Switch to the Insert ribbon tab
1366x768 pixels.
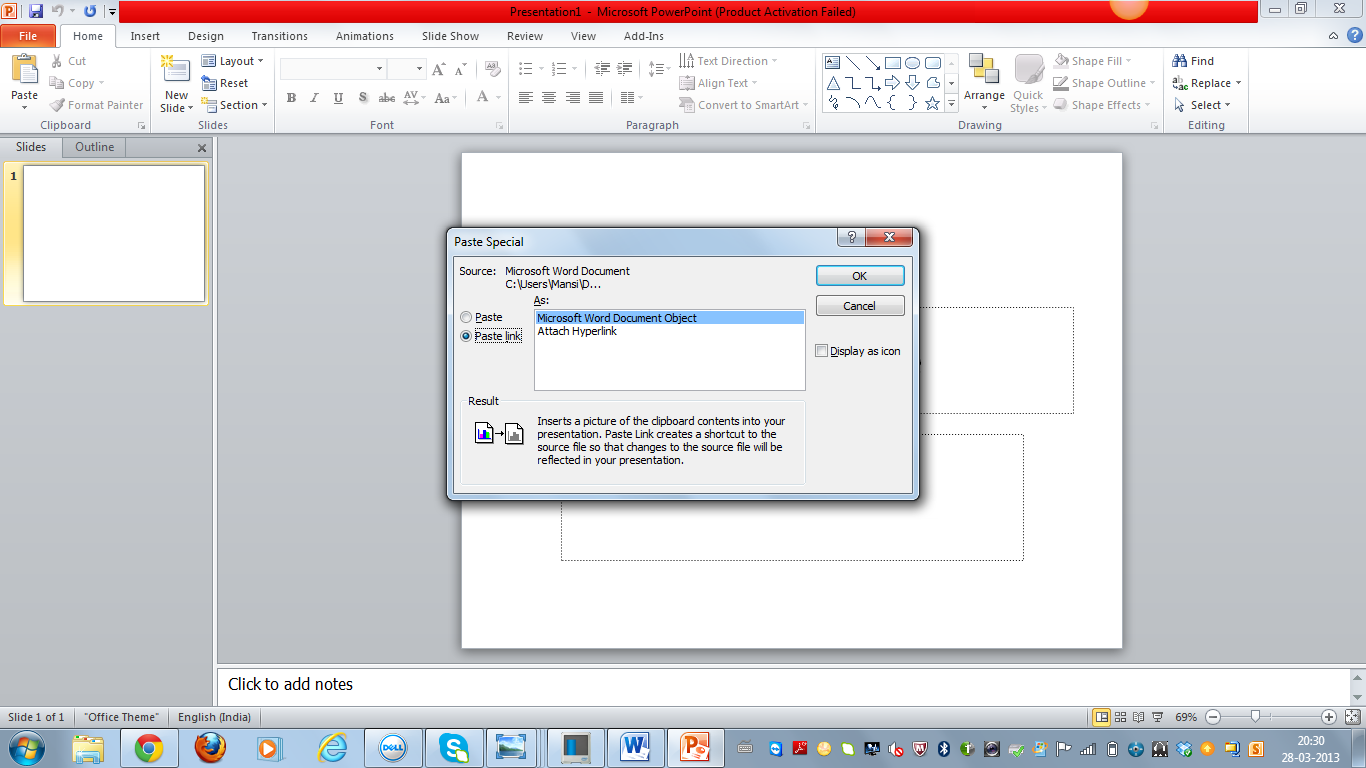pos(145,36)
